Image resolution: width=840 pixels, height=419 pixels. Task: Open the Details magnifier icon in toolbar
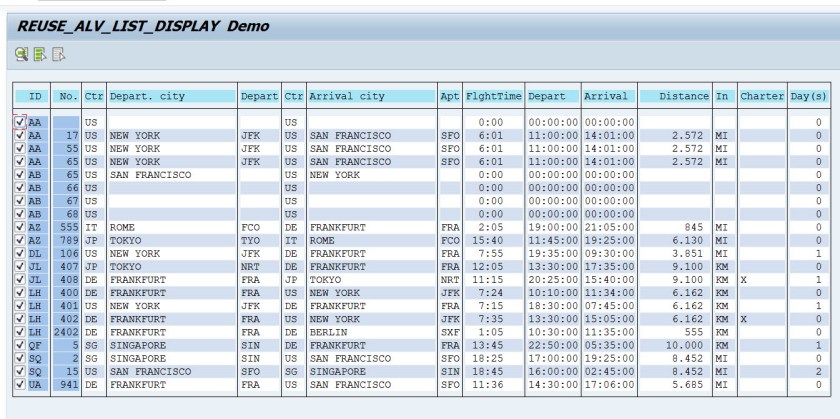[21, 54]
